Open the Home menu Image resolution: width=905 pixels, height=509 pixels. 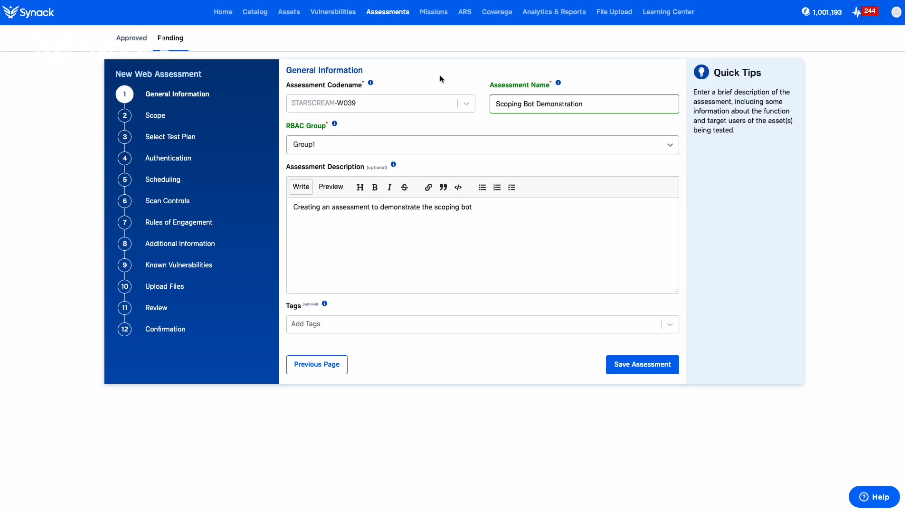[223, 12]
